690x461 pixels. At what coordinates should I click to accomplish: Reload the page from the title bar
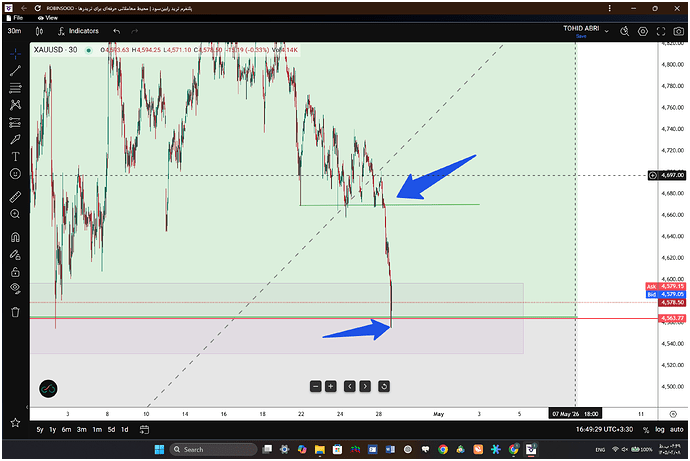[38, 8]
